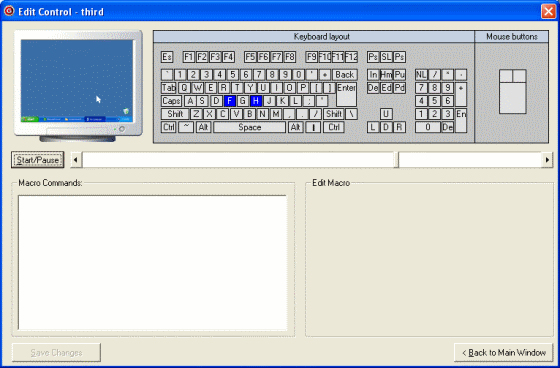Click the left Ctrl key below left Shift
The width and height of the screenshot is (560, 368).
click(x=169, y=128)
